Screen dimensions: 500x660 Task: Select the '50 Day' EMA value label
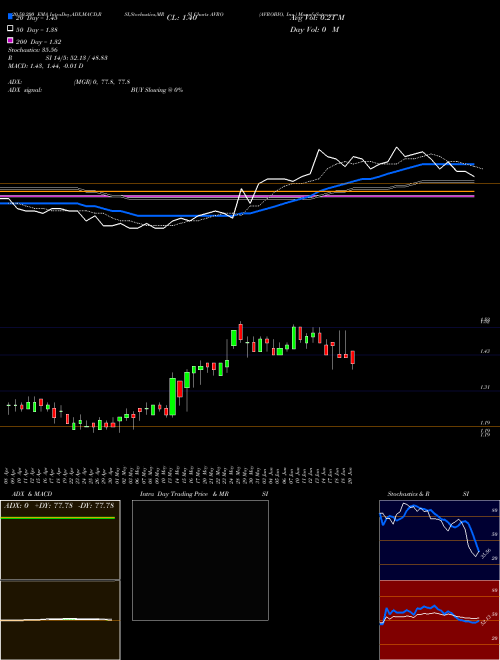[37, 30]
